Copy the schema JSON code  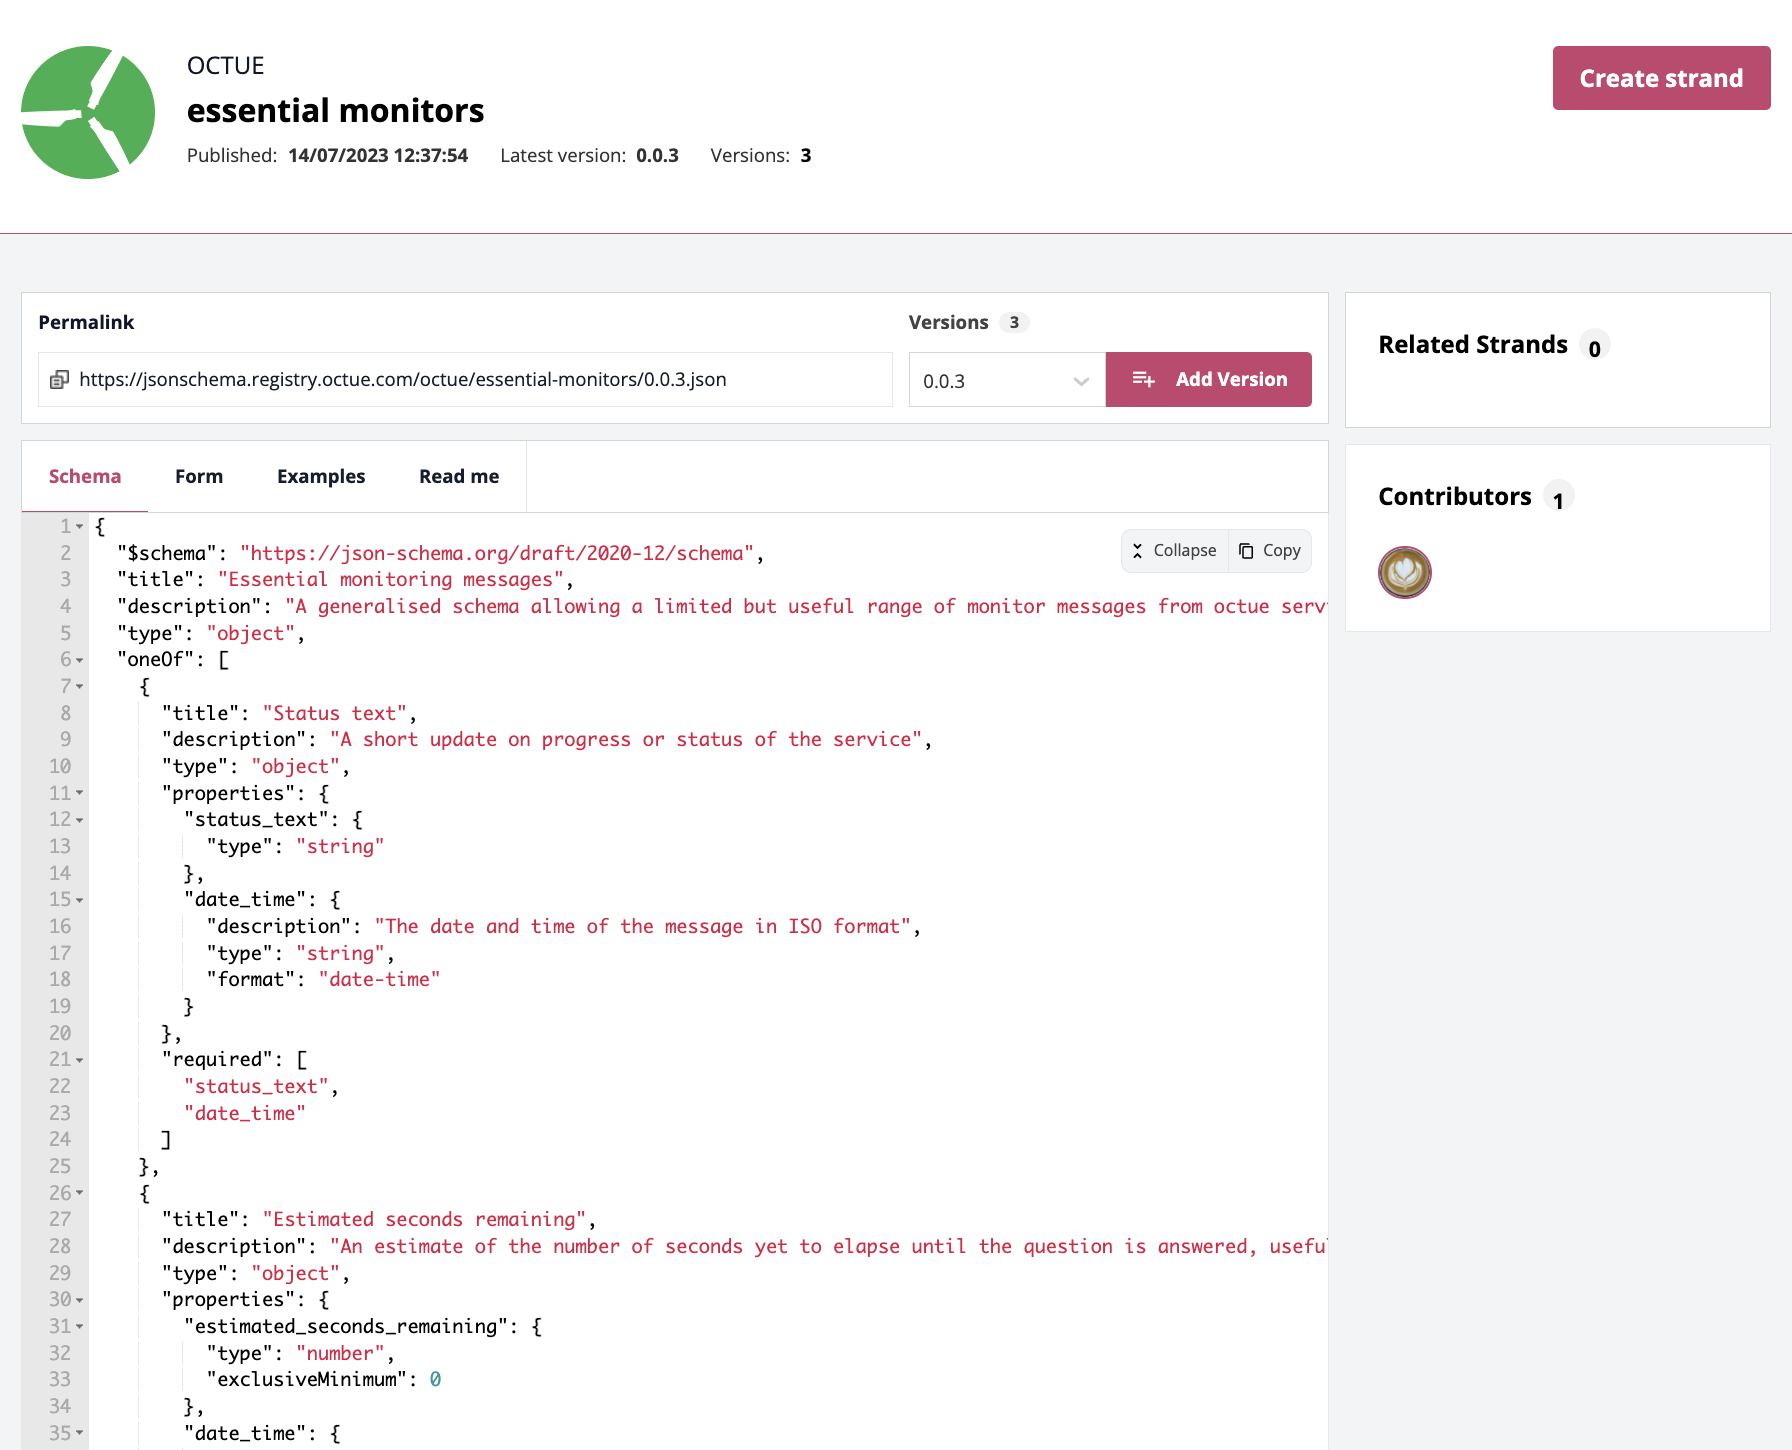click(x=1270, y=551)
